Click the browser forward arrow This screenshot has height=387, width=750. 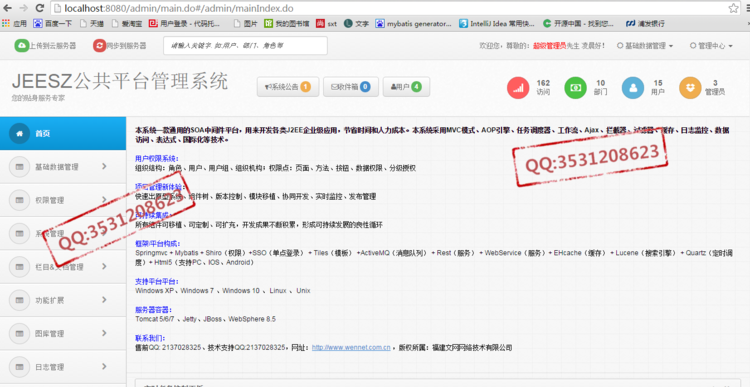tap(23, 8)
